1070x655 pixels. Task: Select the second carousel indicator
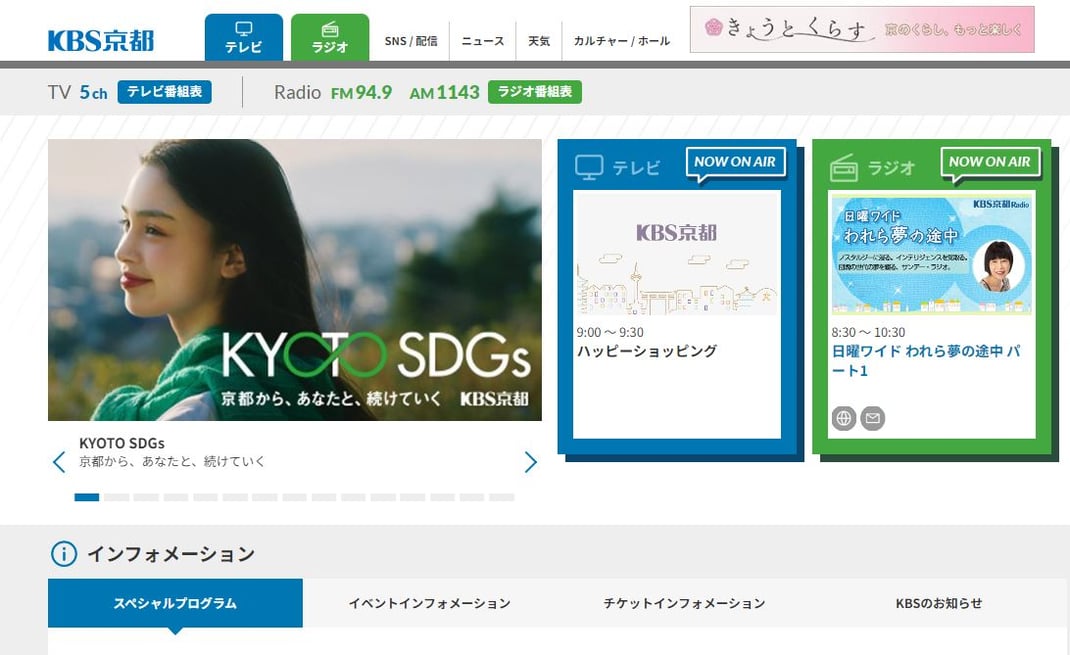pos(117,497)
